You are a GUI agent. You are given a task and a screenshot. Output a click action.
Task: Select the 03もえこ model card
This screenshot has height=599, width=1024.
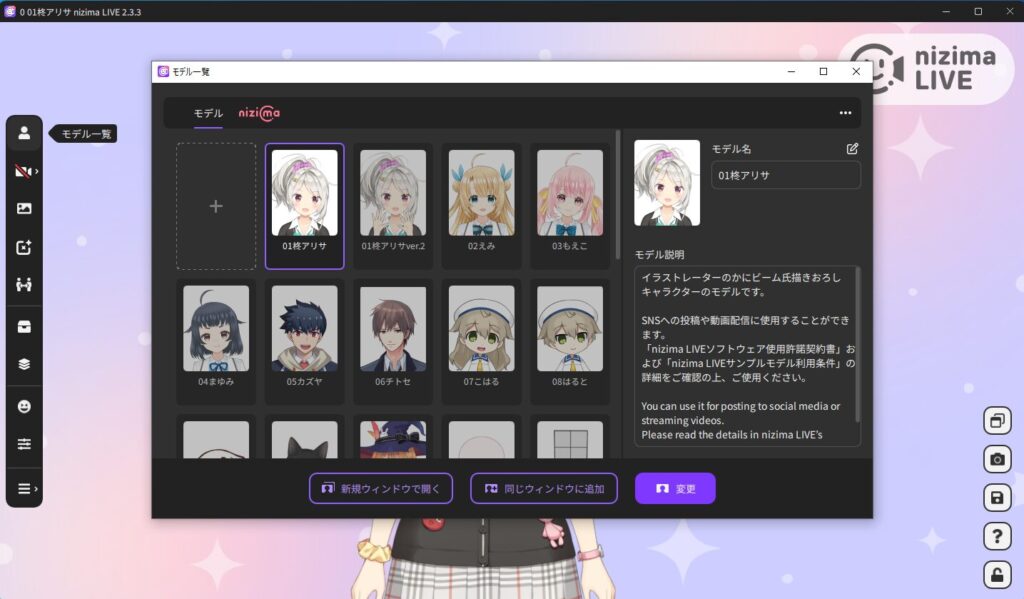pos(569,206)
